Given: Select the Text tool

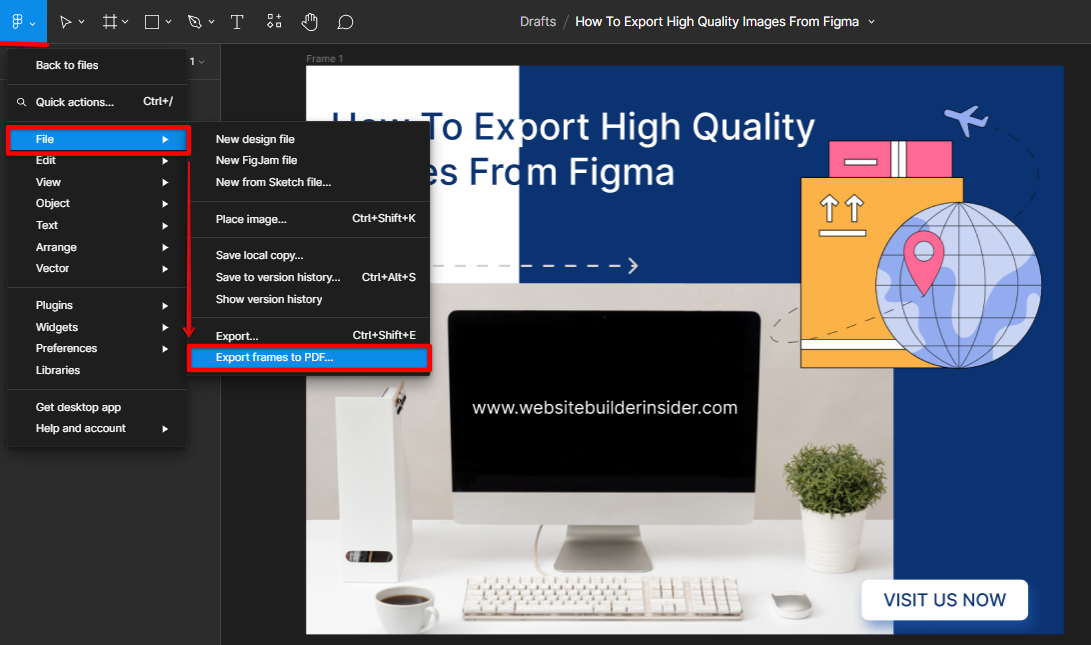Looking at the screenshot, I should (237, 22).
